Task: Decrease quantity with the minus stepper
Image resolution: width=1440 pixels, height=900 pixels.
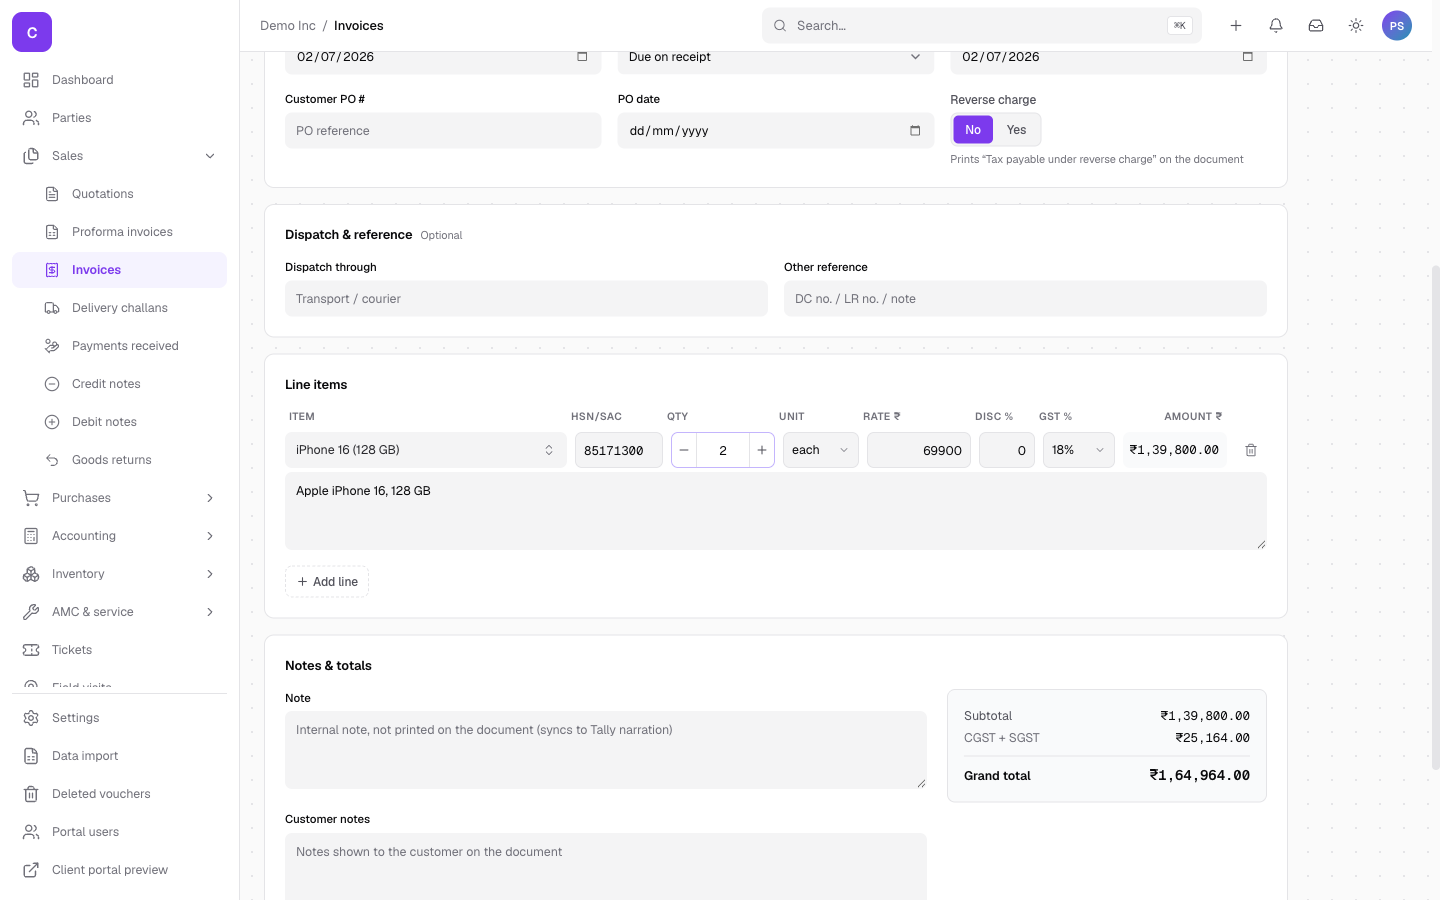Action: (x=684, y=450)
